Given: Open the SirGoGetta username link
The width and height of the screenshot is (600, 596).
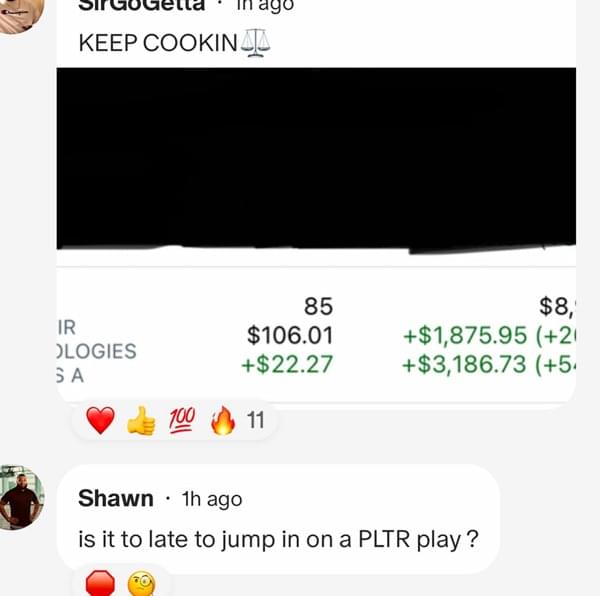Looking at the screenshot, I should tap(142, 5).
